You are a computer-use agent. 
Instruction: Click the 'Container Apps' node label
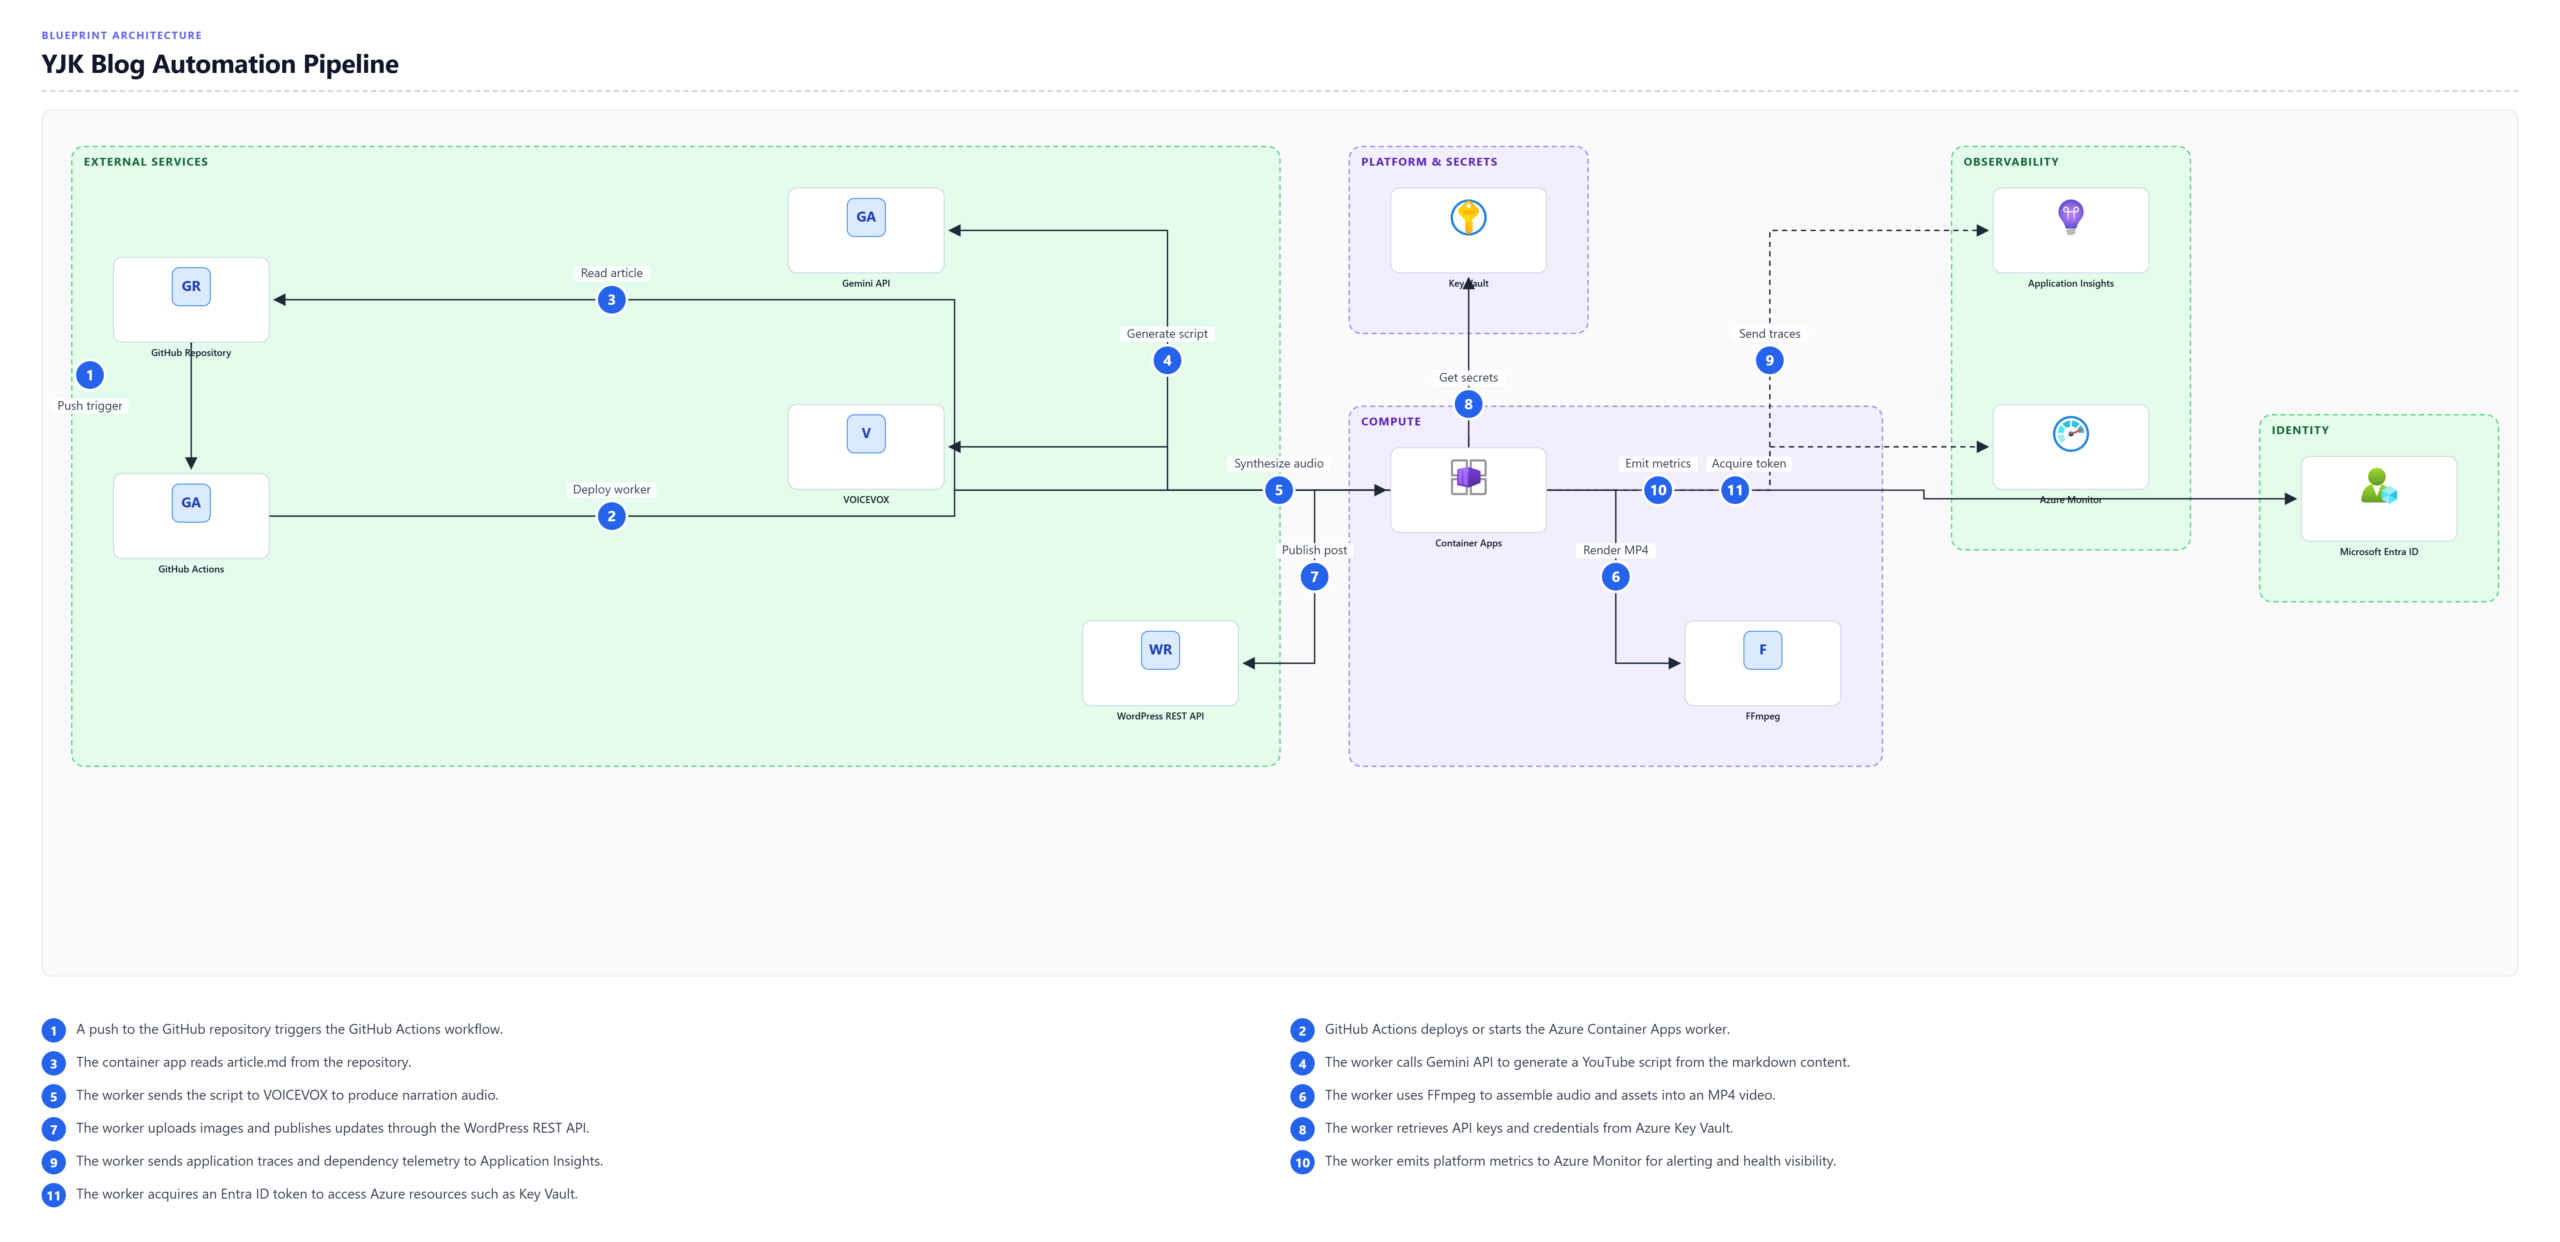click(1468, 543)
